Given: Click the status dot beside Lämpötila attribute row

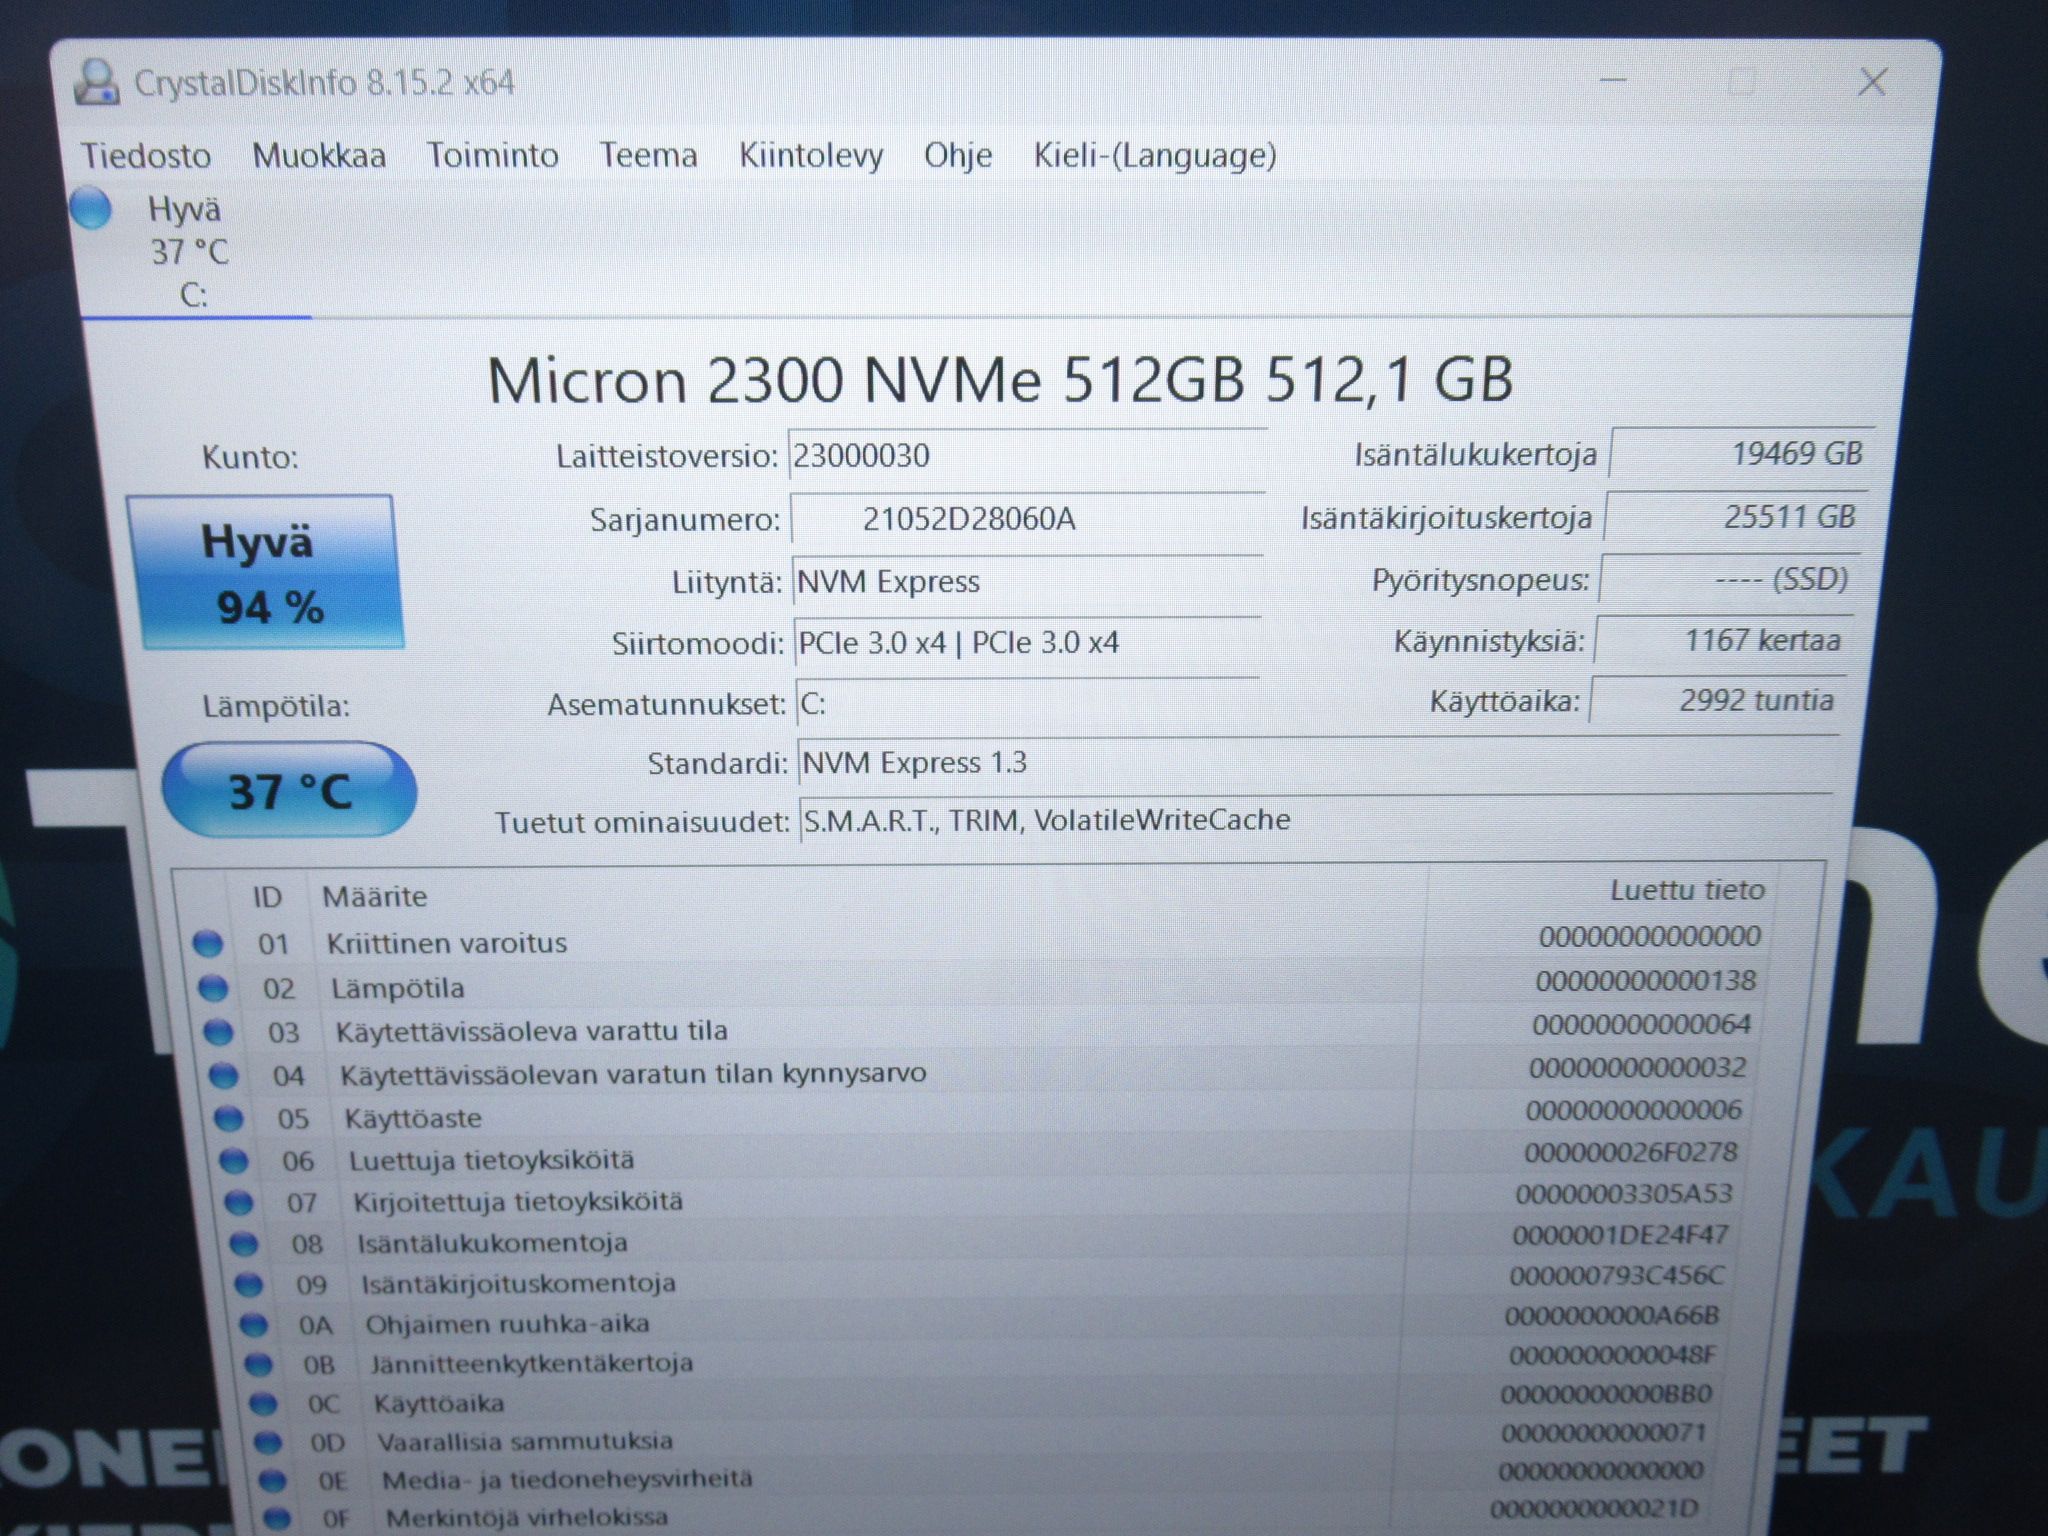Looking at the screenshot, I should point(213,988).
